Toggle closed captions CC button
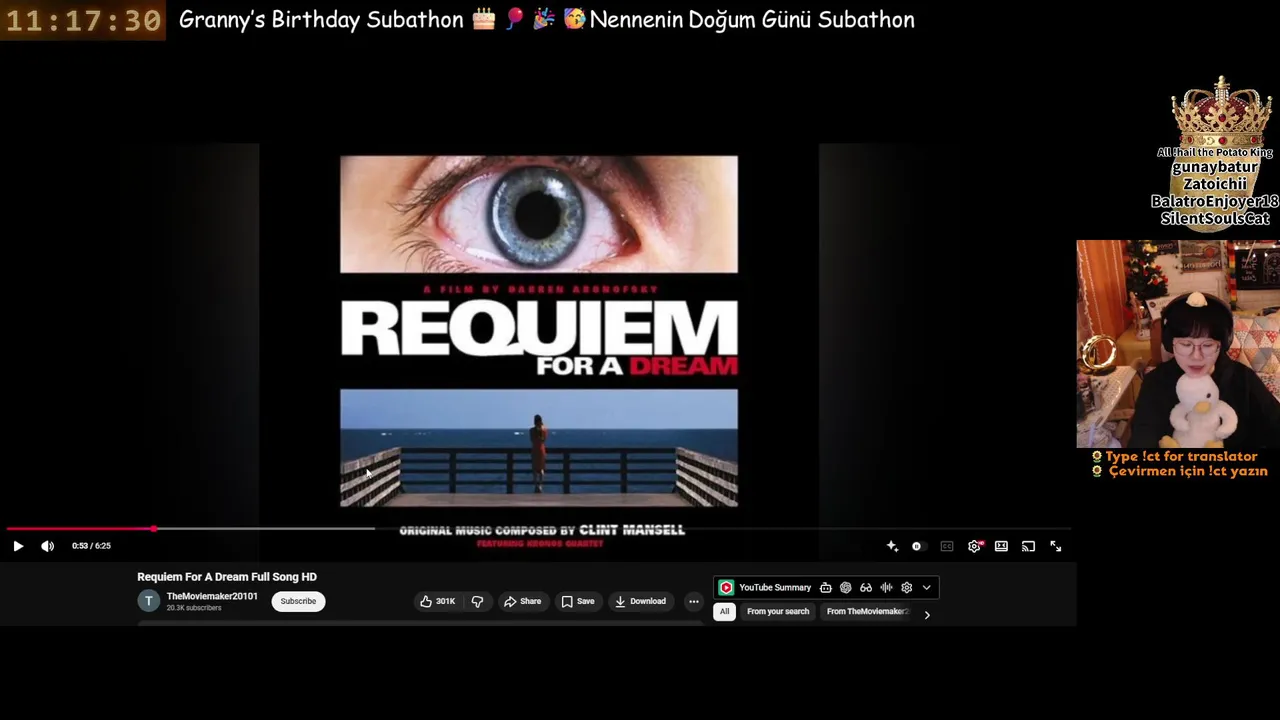The height and width of the screenshot is (720, 1280). [947, 546]
